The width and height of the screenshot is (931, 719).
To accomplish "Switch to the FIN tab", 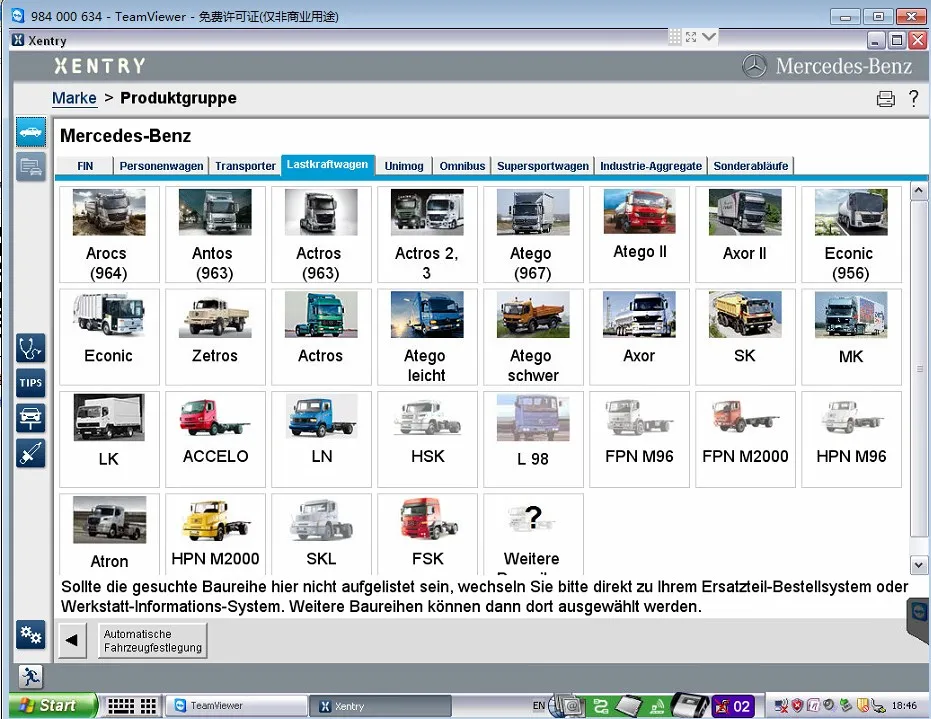I will tap(85, 166).
